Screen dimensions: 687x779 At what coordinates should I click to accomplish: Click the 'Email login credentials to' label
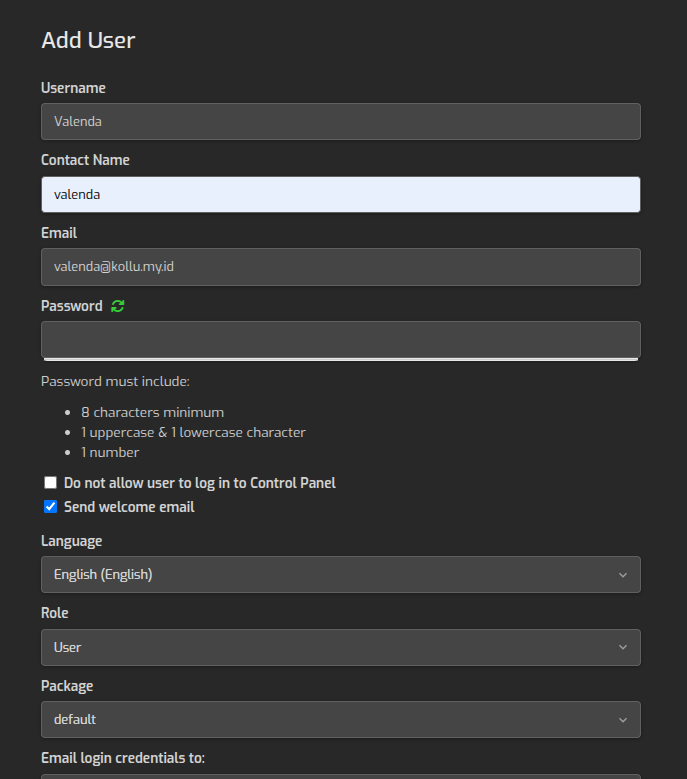[123, 758]
